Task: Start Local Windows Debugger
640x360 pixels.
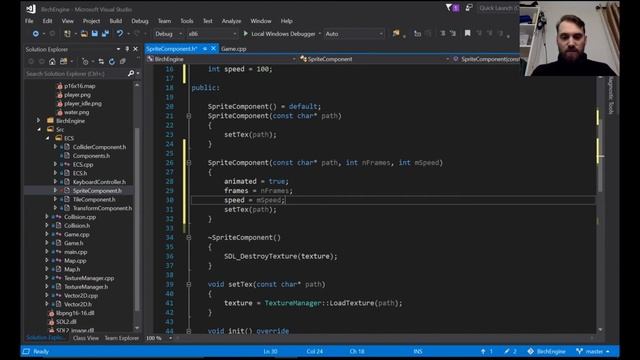Action: tap(279, 34)
